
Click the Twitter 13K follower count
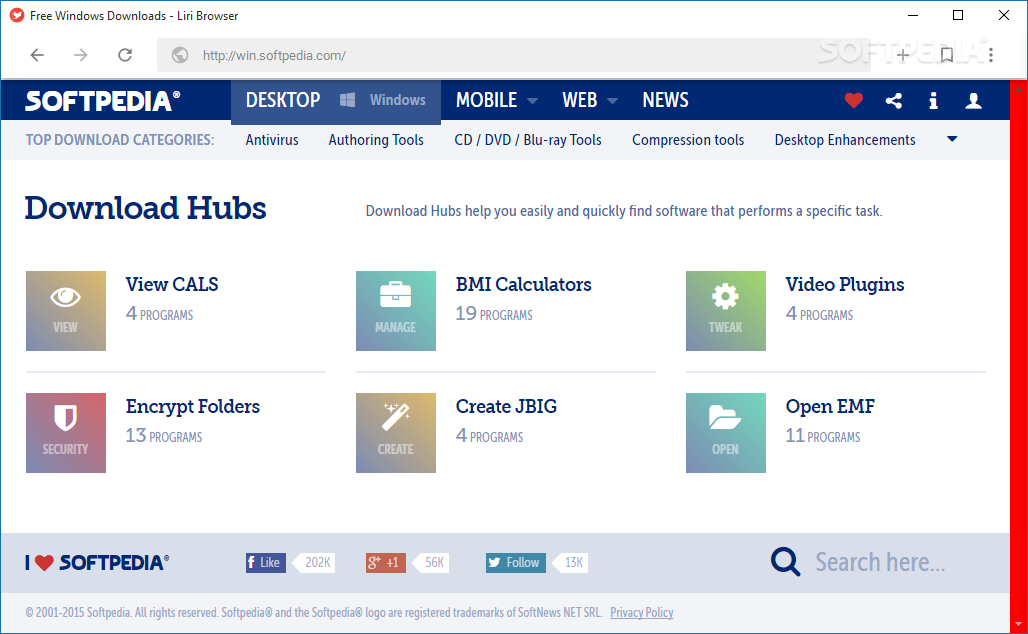(x=572, y=563)
